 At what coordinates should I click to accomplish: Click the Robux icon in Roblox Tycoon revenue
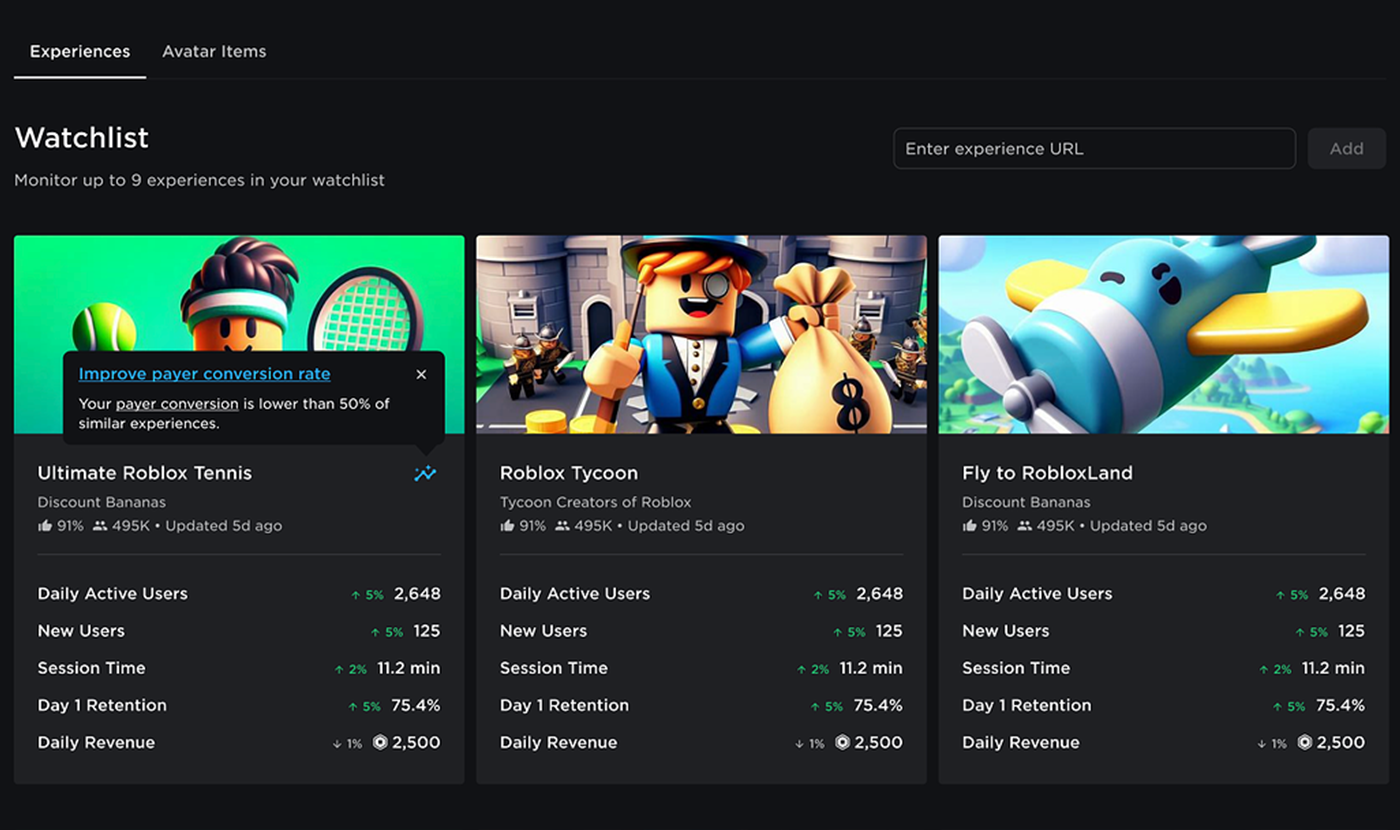[x=842, y=743]
